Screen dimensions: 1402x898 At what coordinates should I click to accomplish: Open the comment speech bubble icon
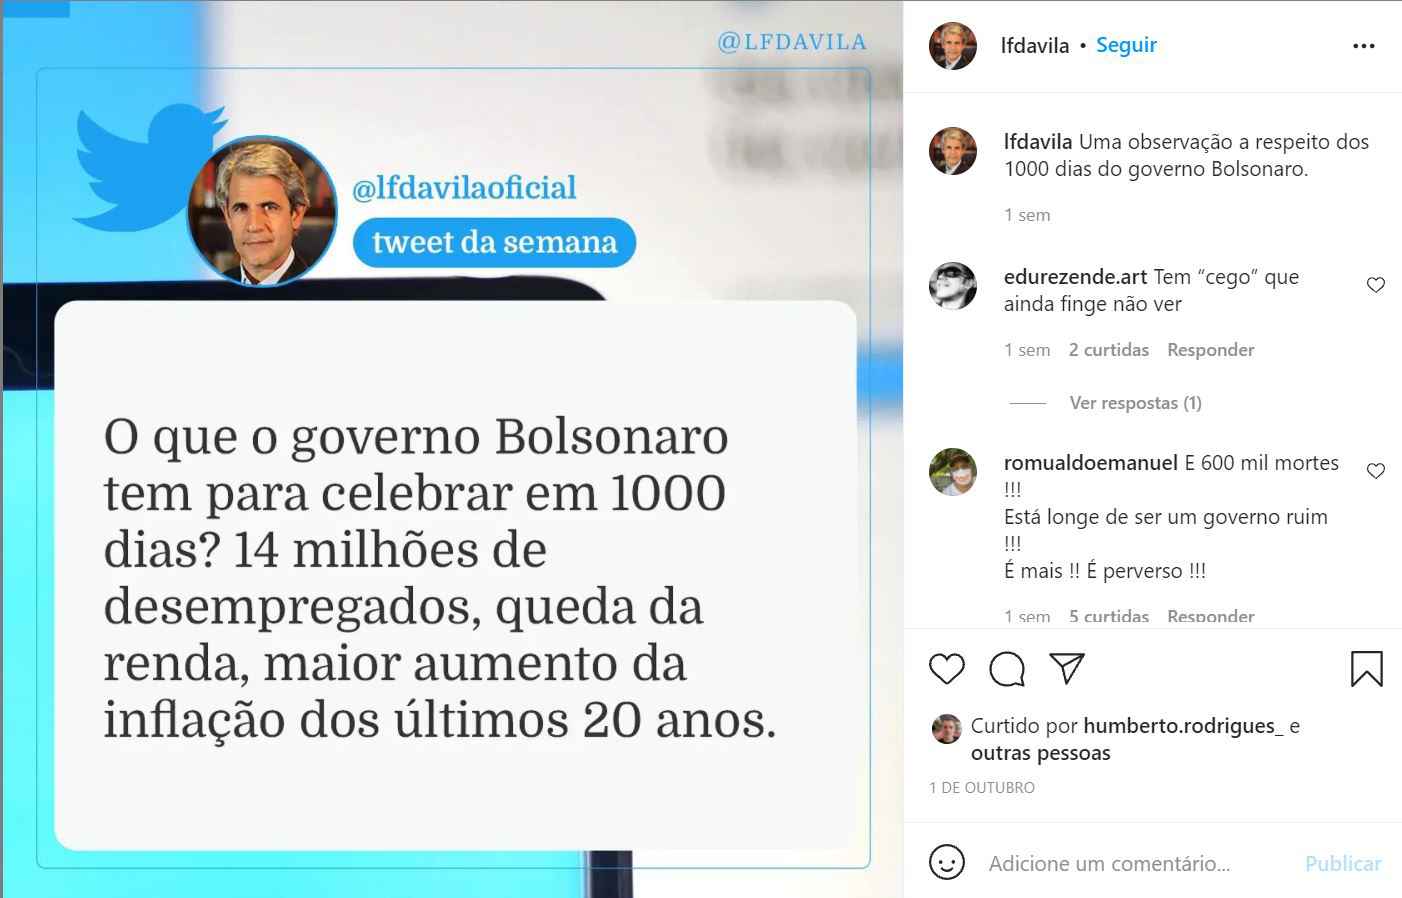coord(1007,669)
